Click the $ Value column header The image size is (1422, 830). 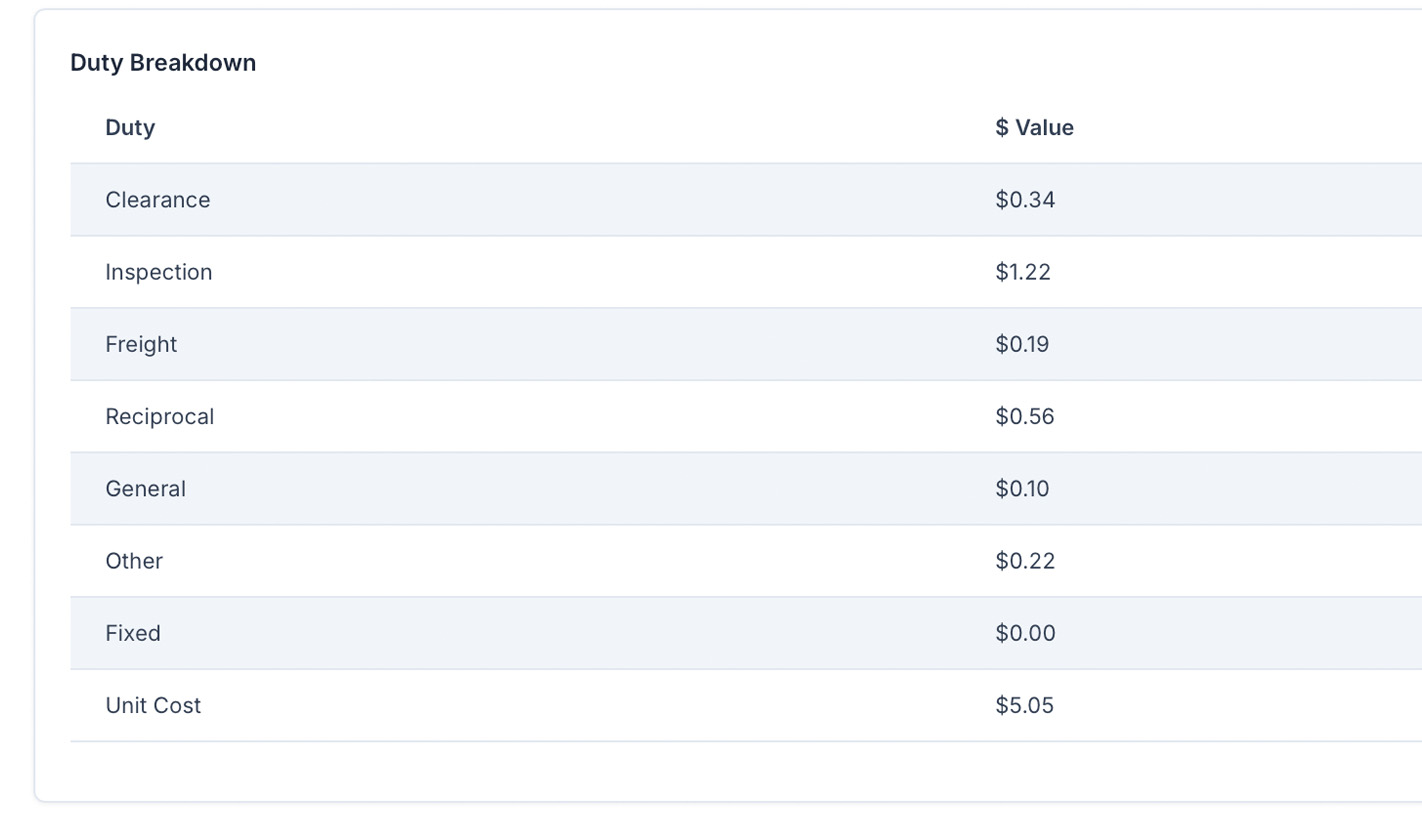pos(1034,128)
